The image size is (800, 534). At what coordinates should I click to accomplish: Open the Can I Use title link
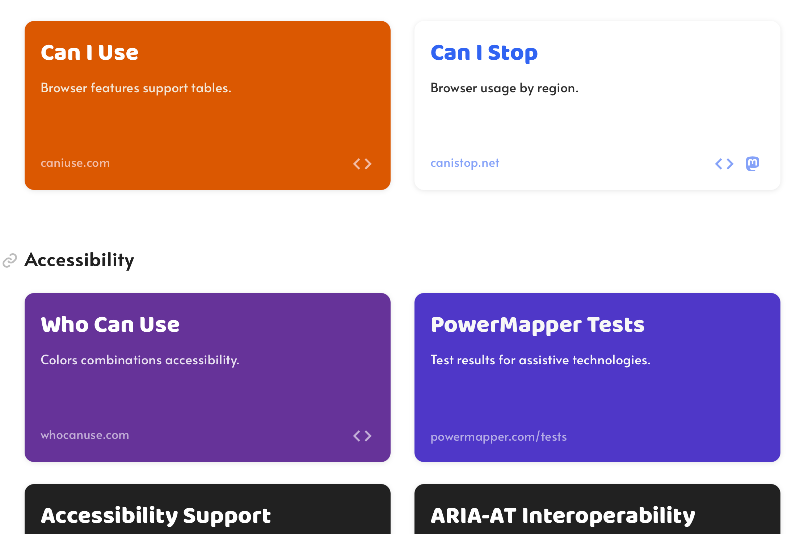click(x=90, y=53)
